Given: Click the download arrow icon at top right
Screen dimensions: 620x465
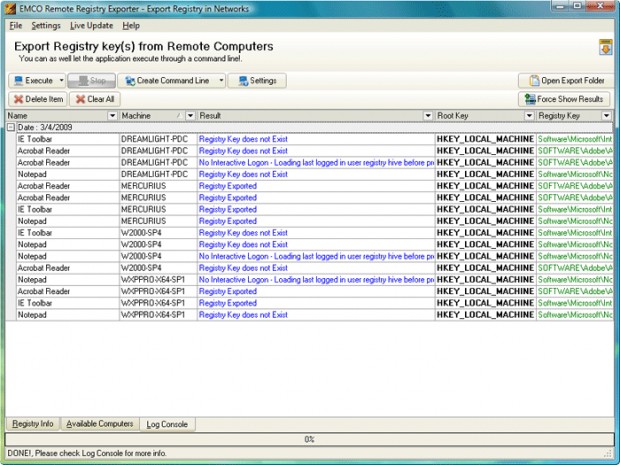Looking at the screenshot, I should point(605,47).
